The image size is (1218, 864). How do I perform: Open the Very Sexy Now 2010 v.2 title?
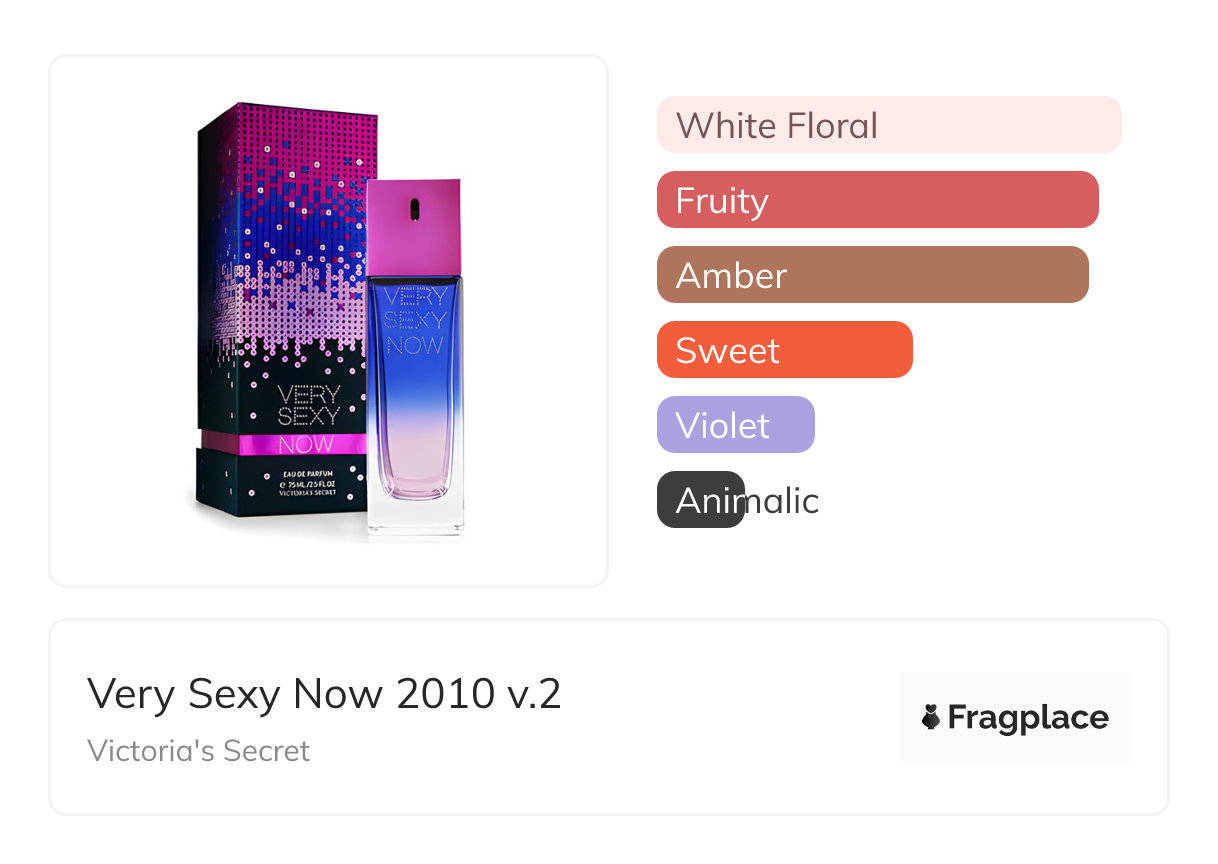coord(324,693)
